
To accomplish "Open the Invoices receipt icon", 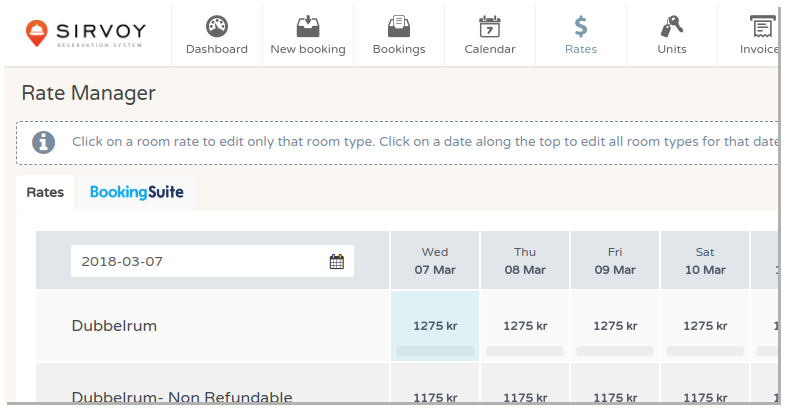I will click(x=762, y=26).
